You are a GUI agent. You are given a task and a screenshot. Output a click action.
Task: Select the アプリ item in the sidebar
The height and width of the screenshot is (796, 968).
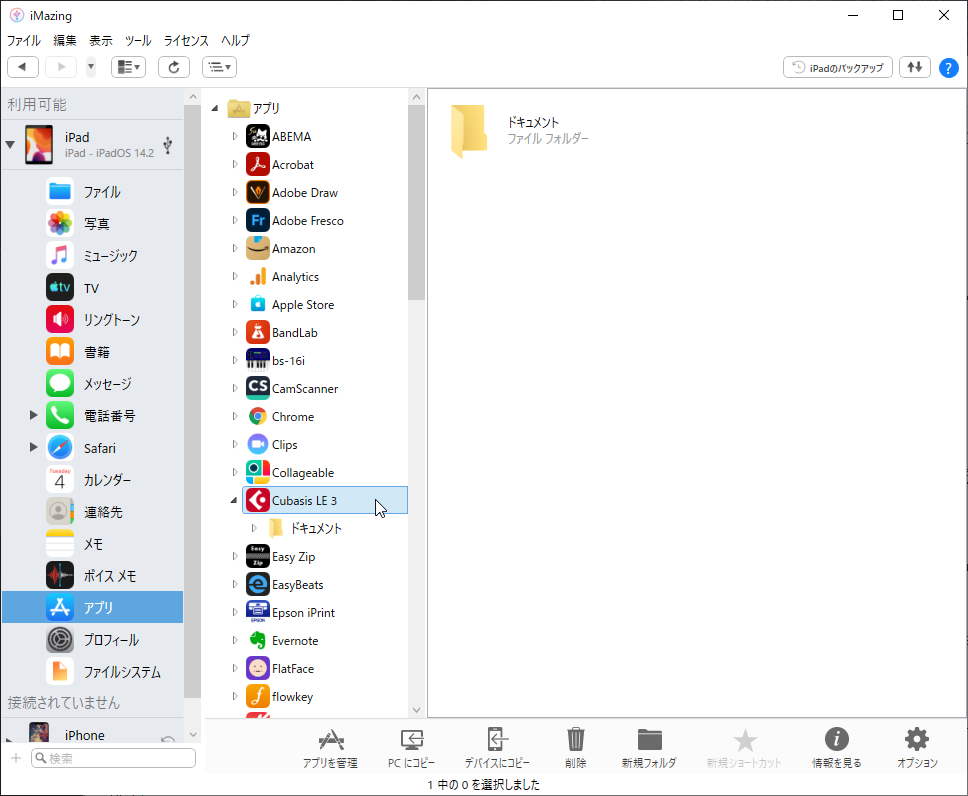tap(93, 608)
